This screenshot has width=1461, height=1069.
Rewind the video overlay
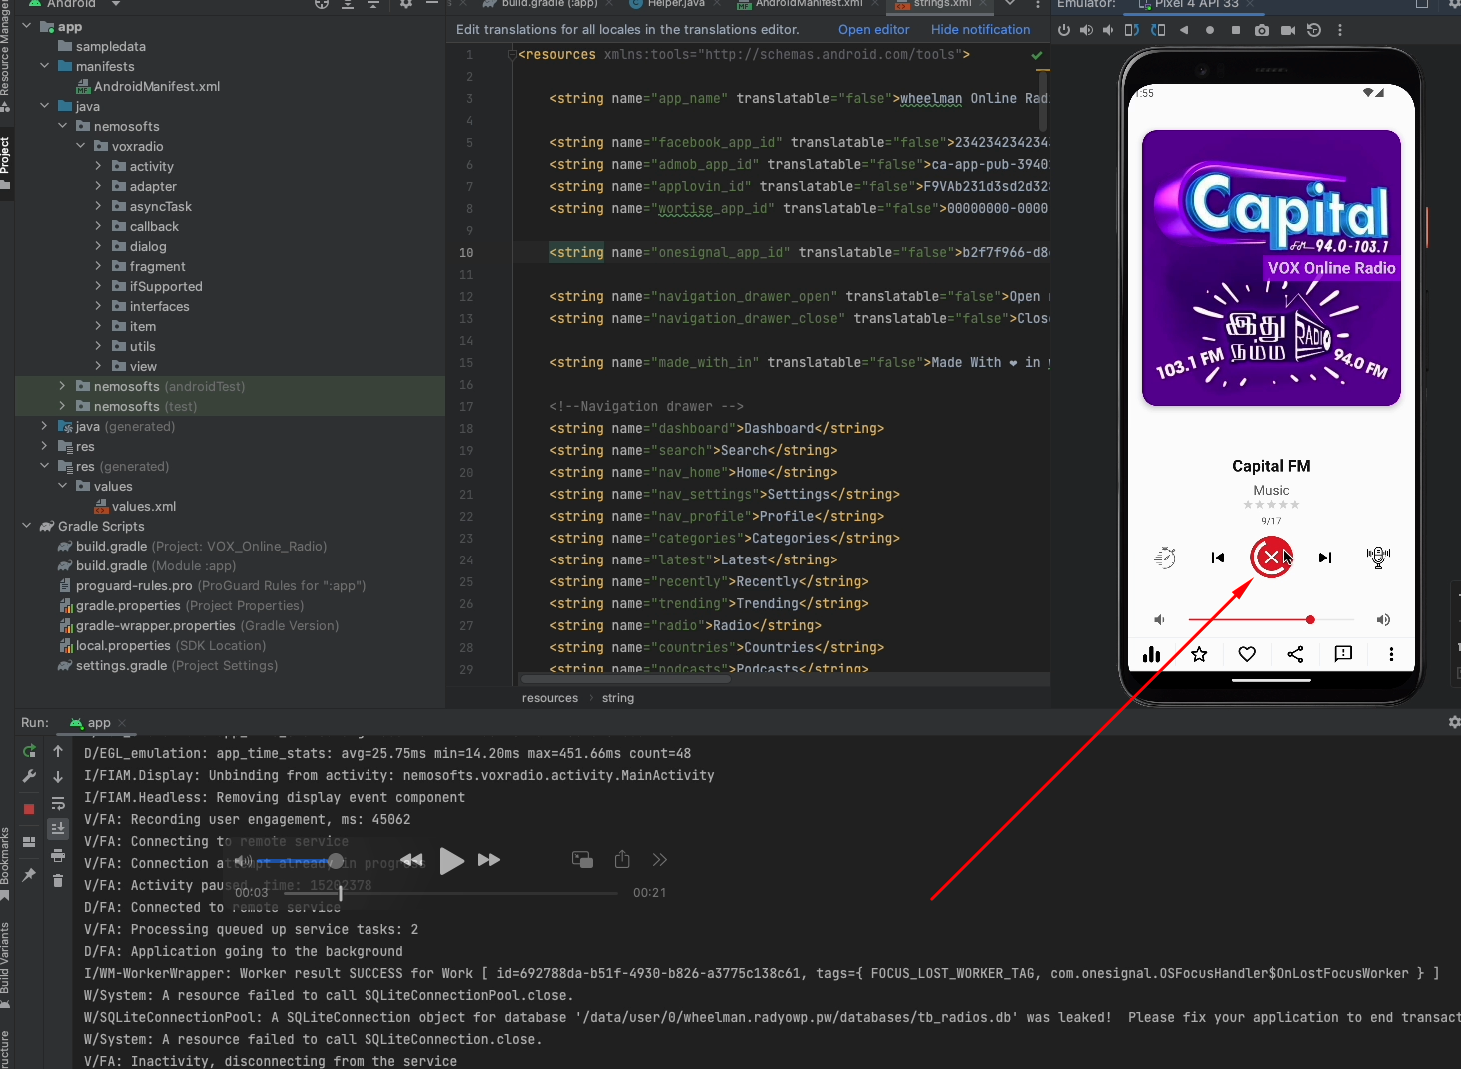(411, 860)
